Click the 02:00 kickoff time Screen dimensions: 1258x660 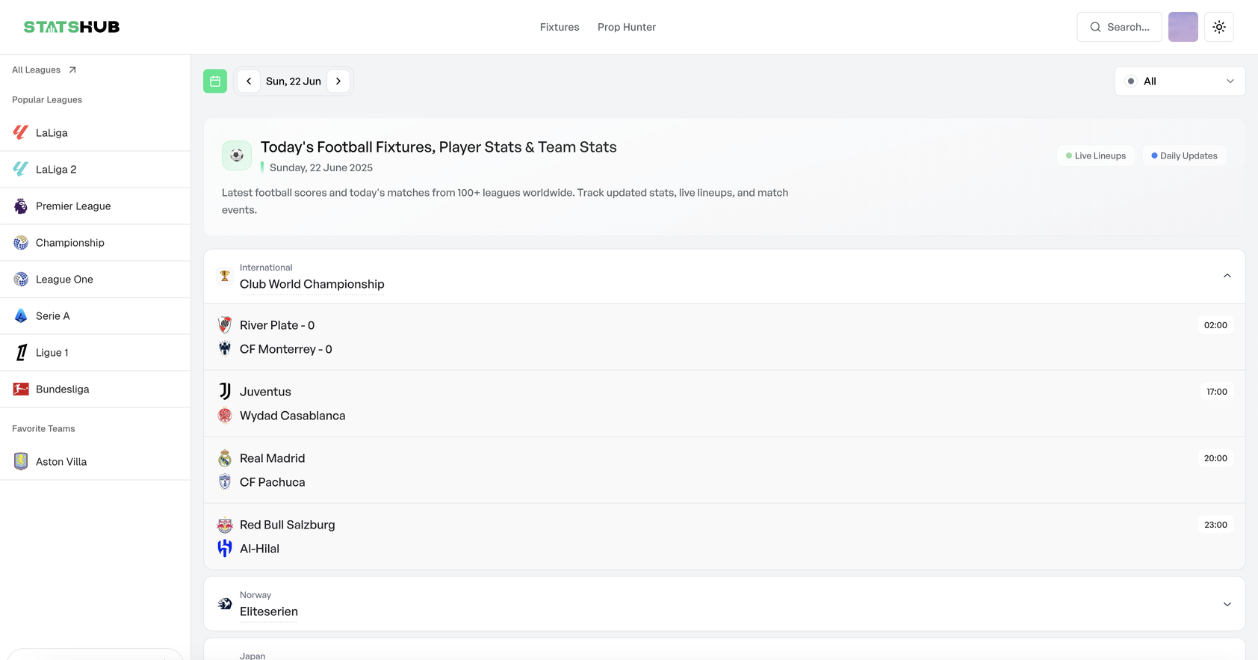coord(1216,325)
